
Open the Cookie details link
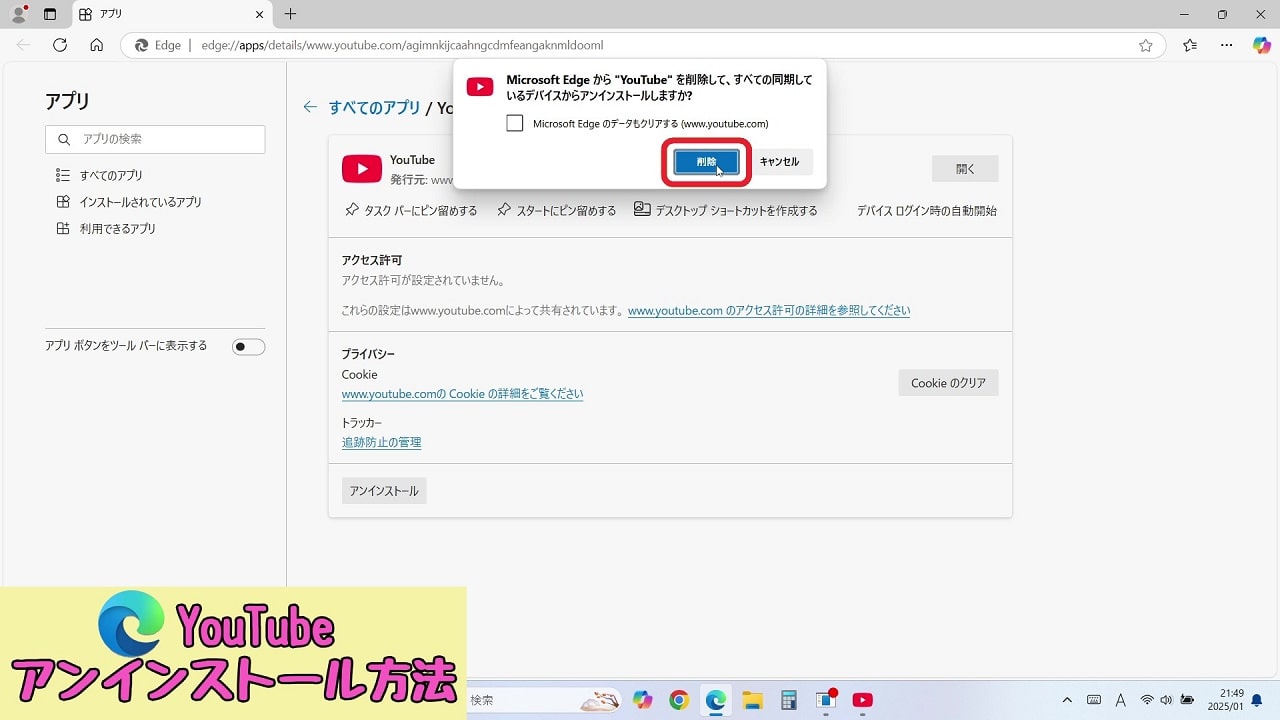click(x=462, y=394)
